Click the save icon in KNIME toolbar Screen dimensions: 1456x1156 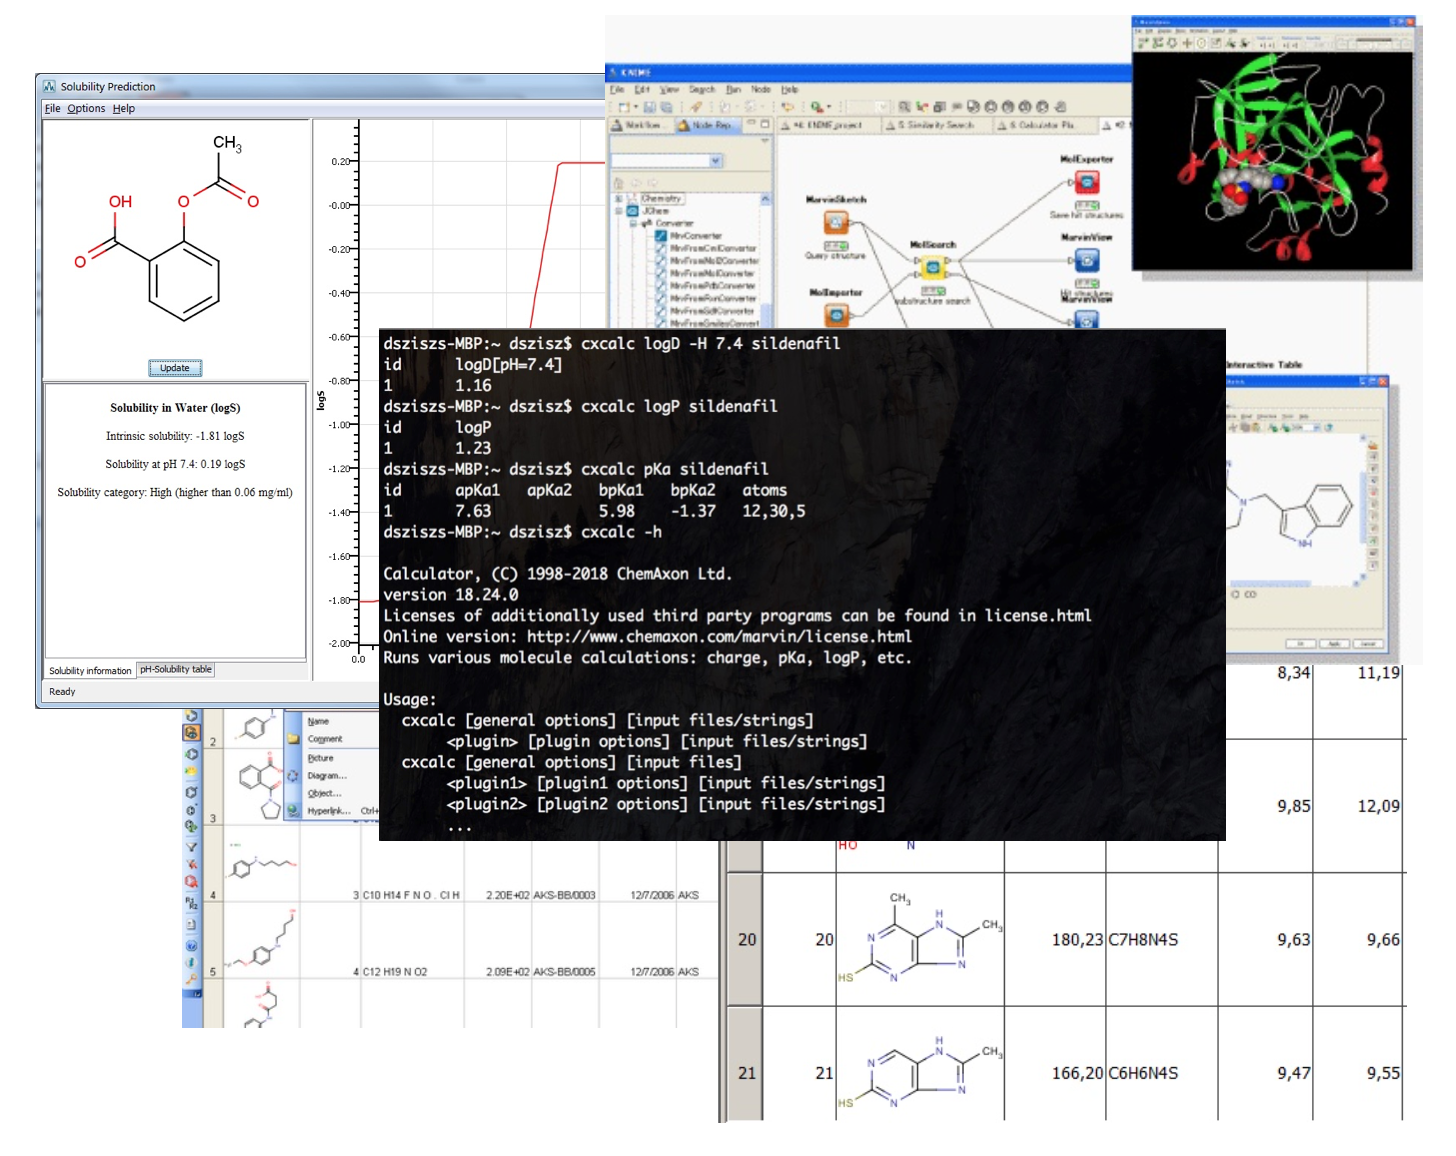point(649,107)
